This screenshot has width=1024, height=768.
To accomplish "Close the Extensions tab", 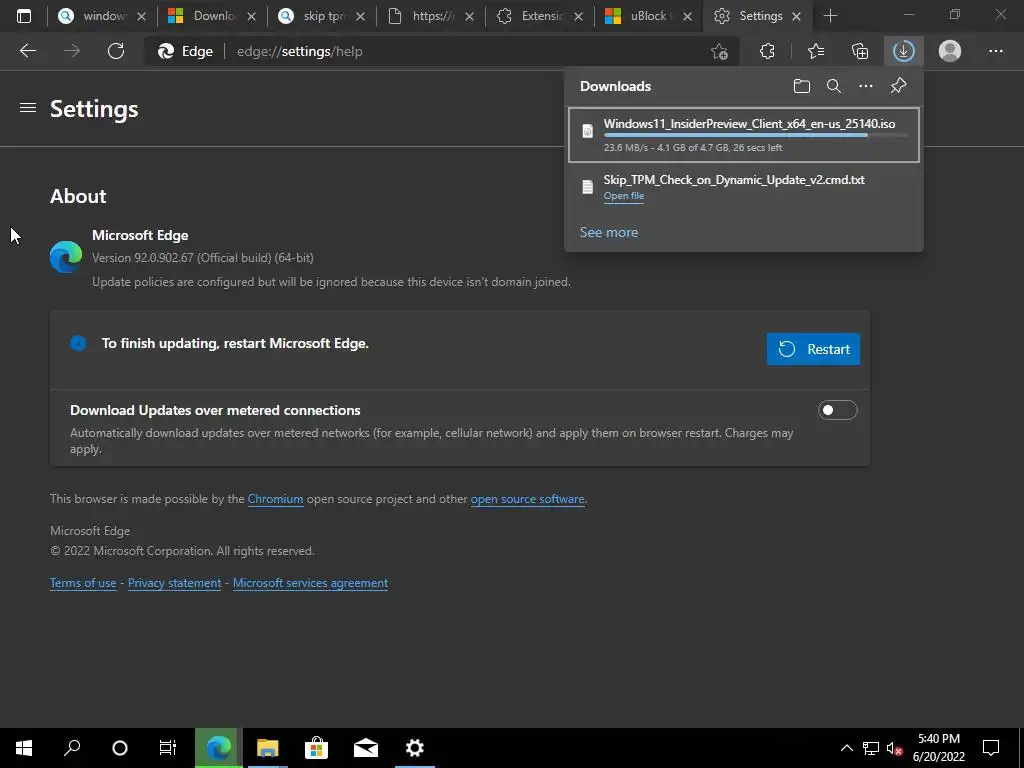I will tap(578, 16).
